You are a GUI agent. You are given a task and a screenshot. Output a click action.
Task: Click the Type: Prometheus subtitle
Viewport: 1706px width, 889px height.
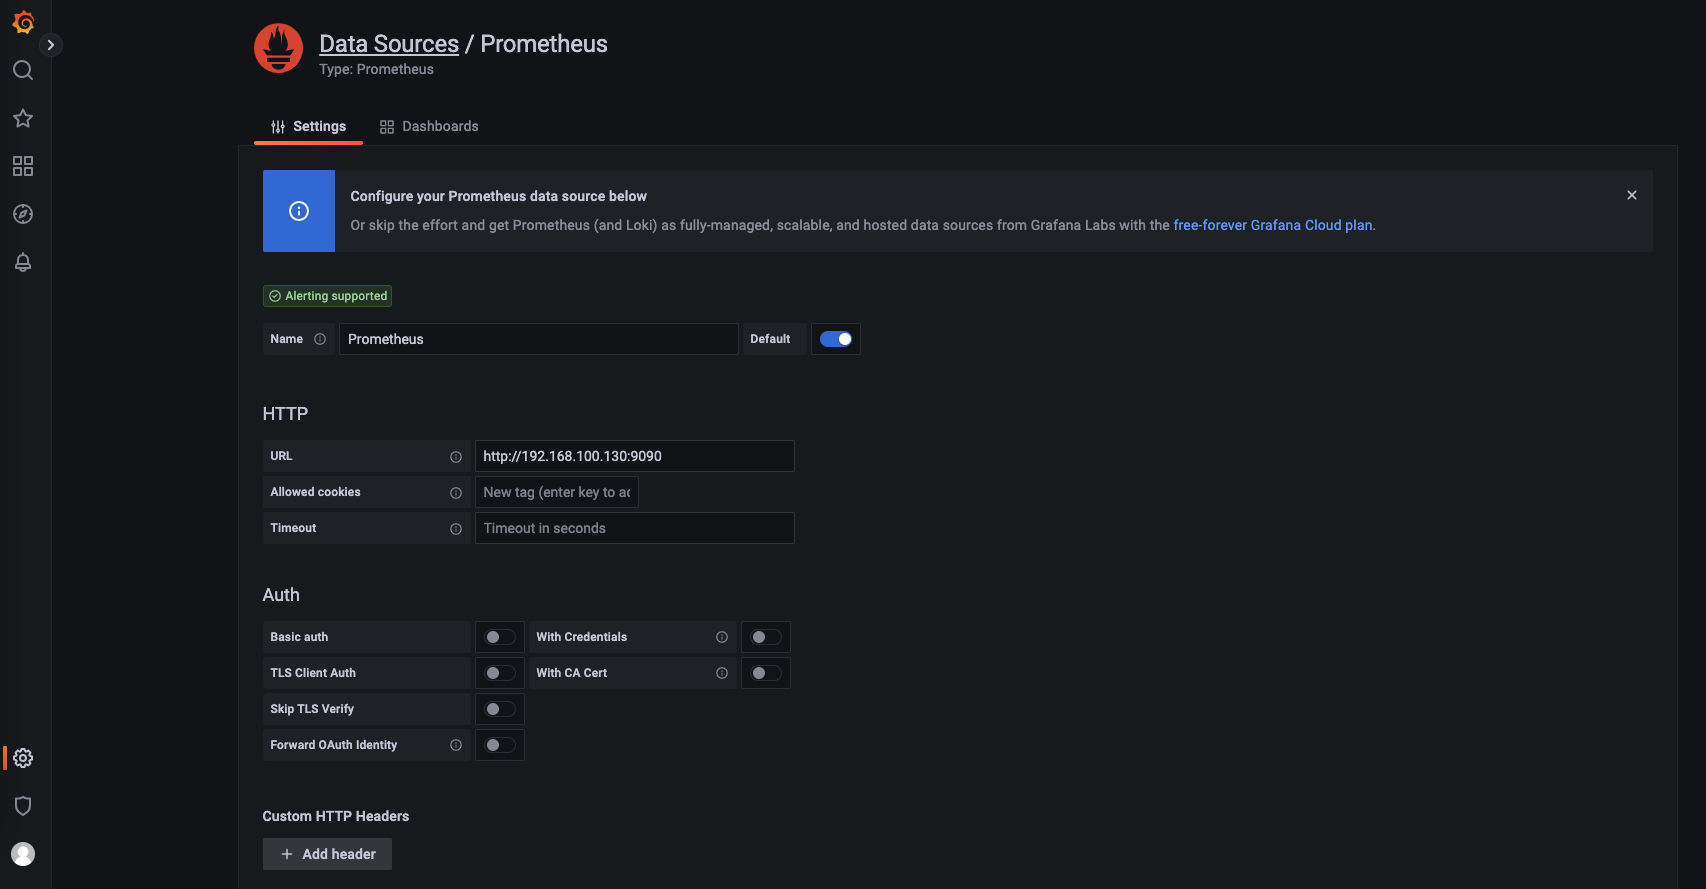click(x=376, y=69)
